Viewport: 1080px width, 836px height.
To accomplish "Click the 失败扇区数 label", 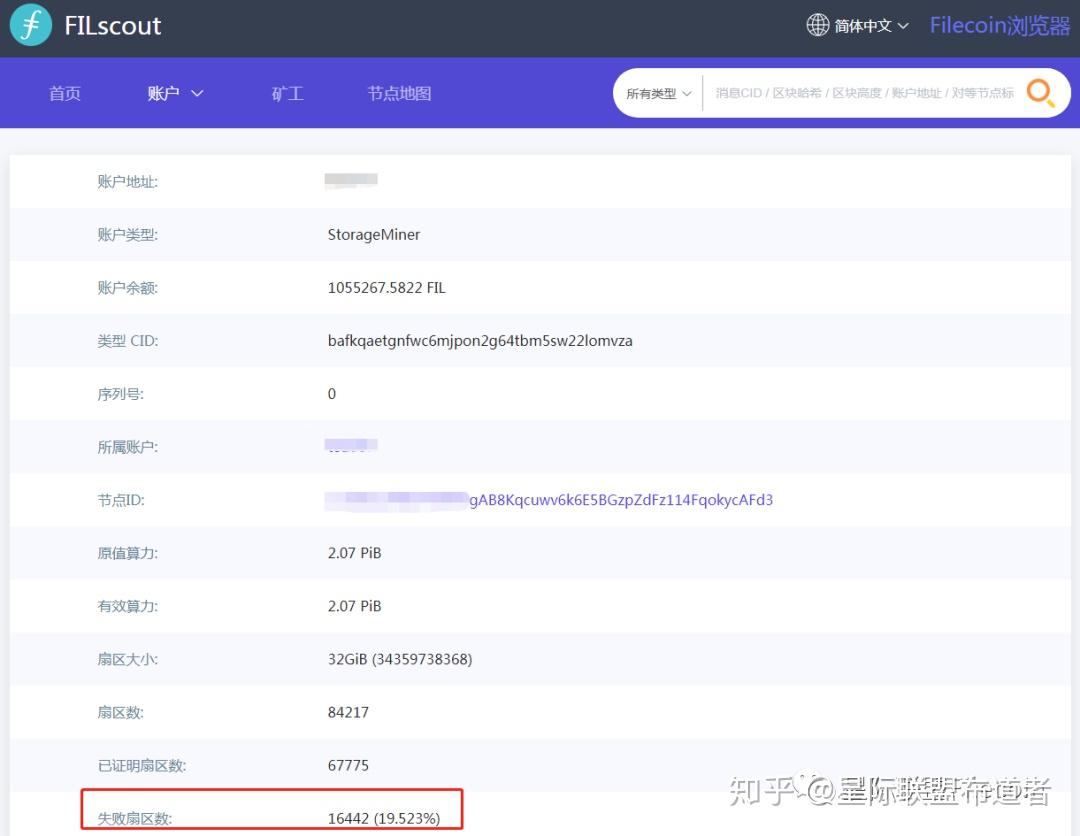I will pyautogui.click(x=134, y=818).
